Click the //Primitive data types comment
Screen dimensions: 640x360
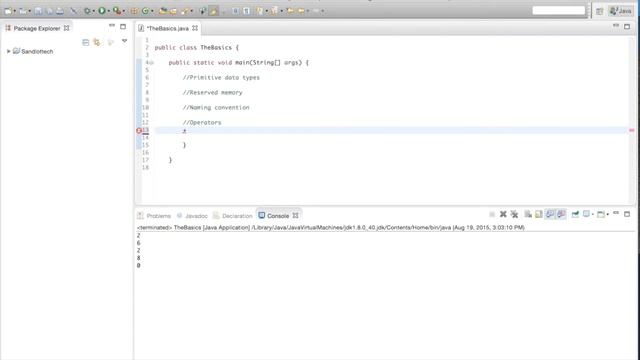221,78
